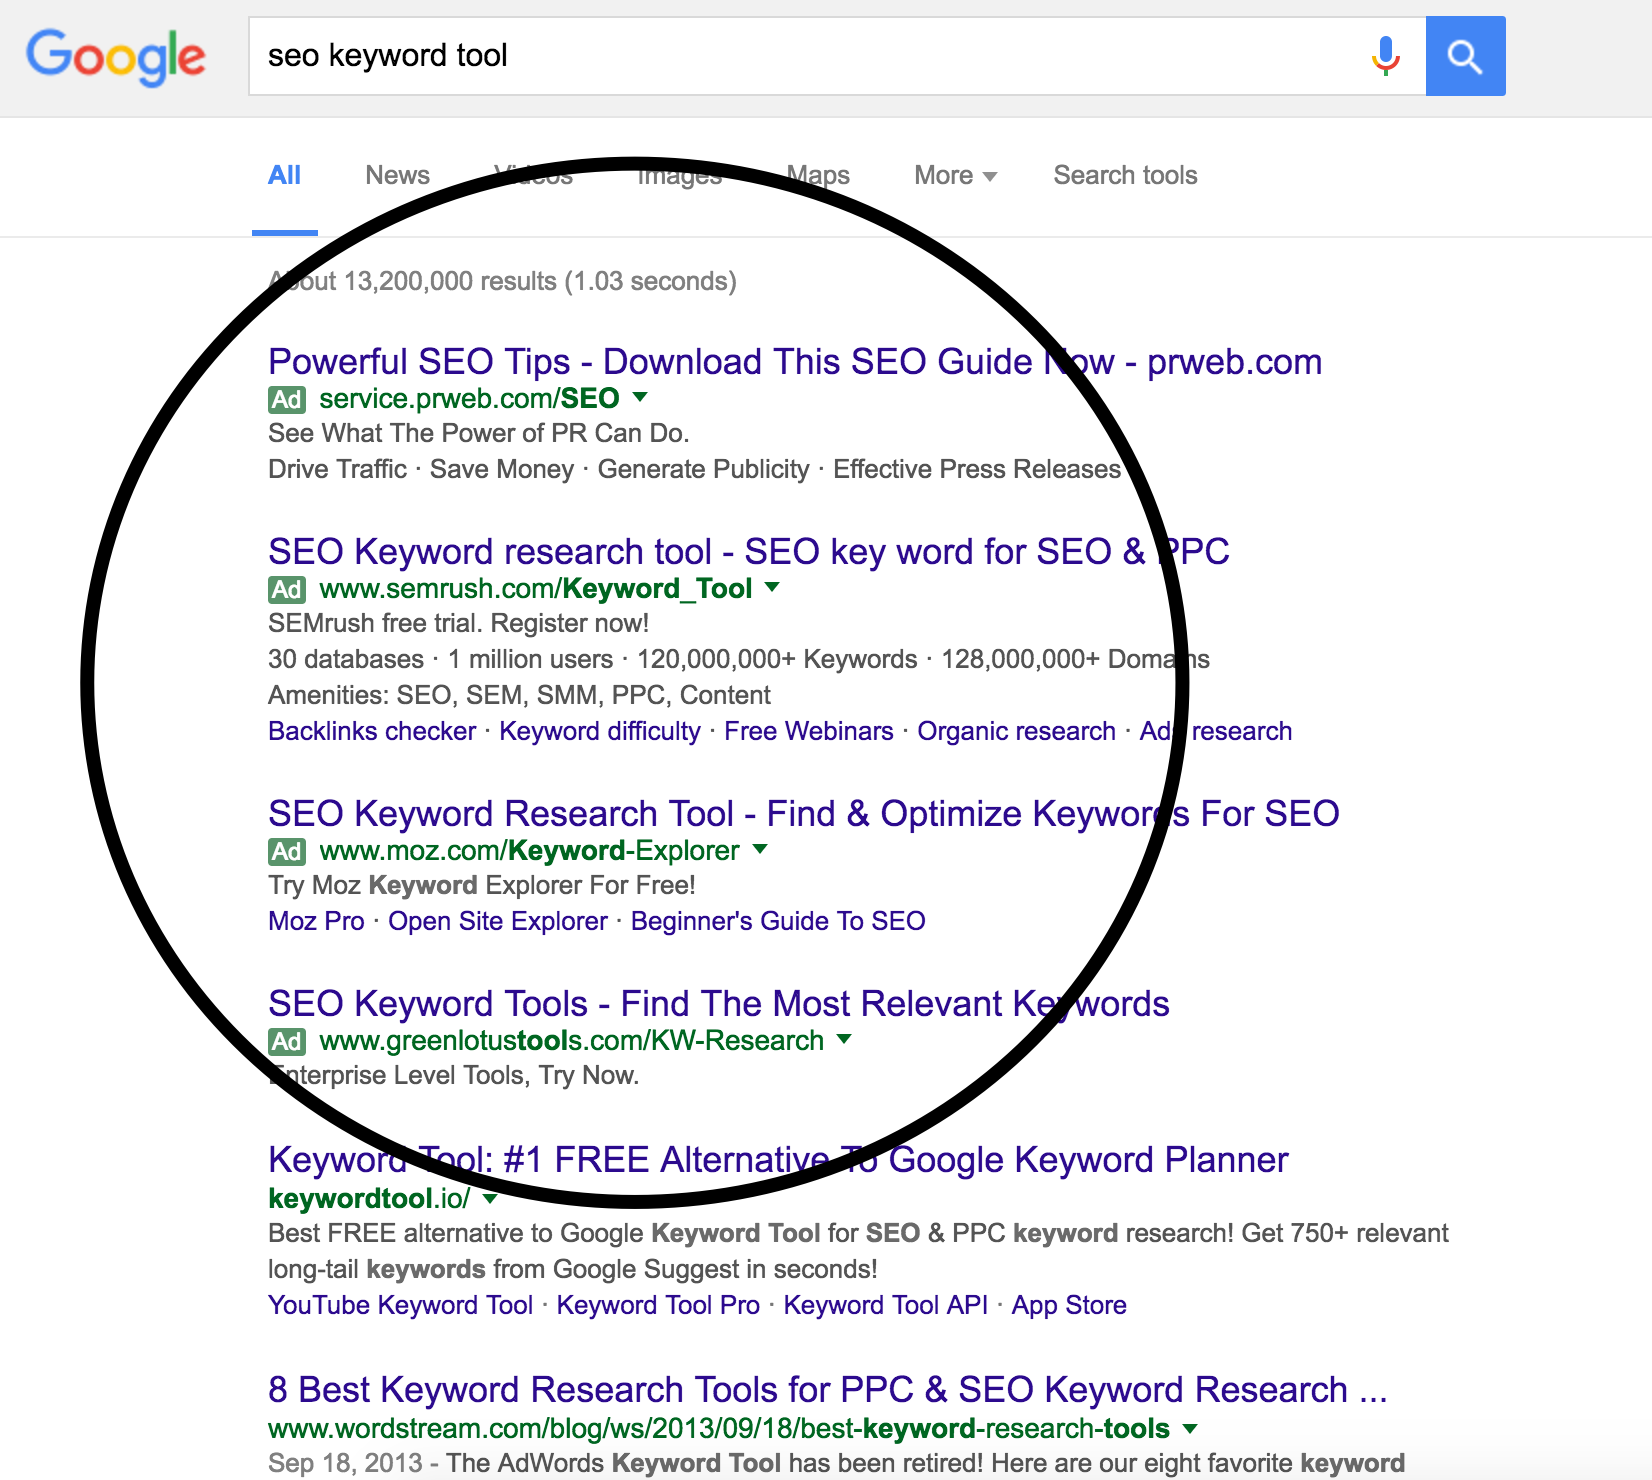The width and height of the screenshot is (1652, 1480).
Task: Open the Ads research sitelink
Action: pyautogui.click(x=1216, y=731)
